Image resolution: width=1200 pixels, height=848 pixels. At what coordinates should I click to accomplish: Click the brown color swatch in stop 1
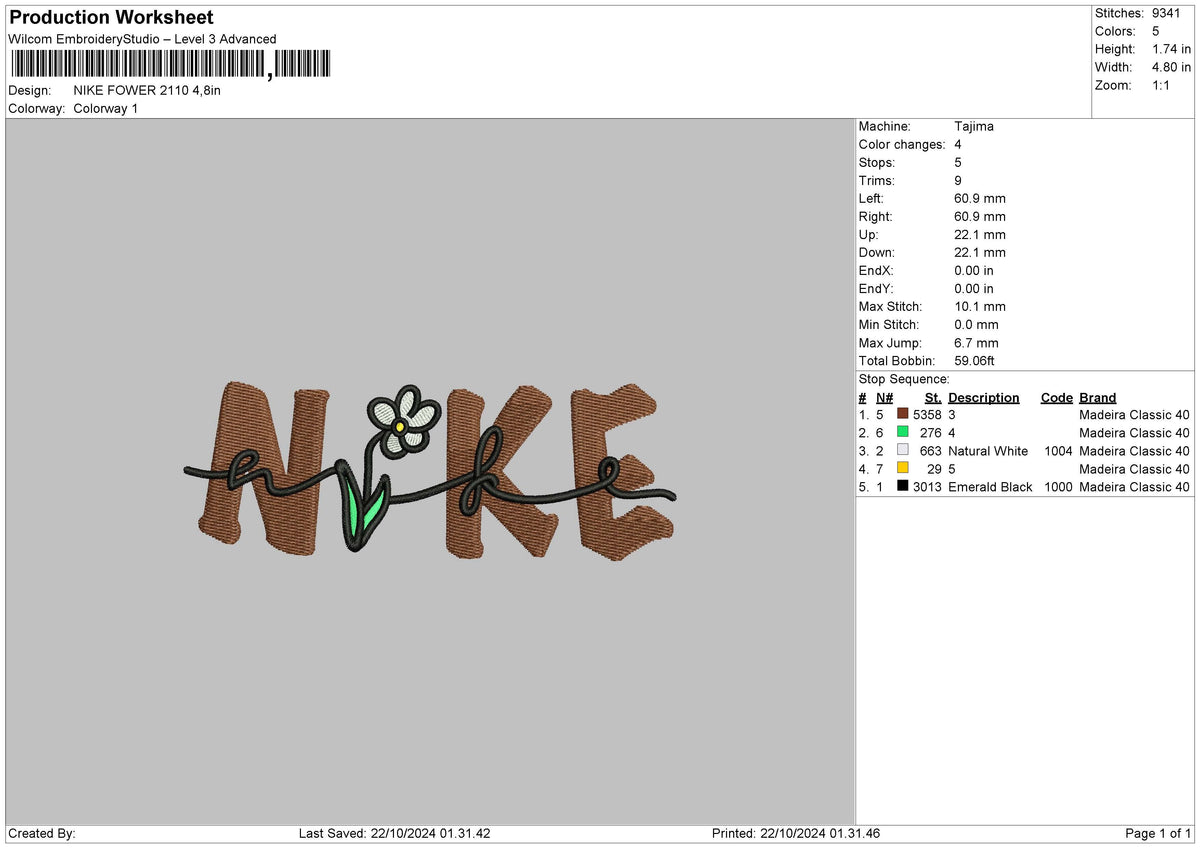coord(903,414)
